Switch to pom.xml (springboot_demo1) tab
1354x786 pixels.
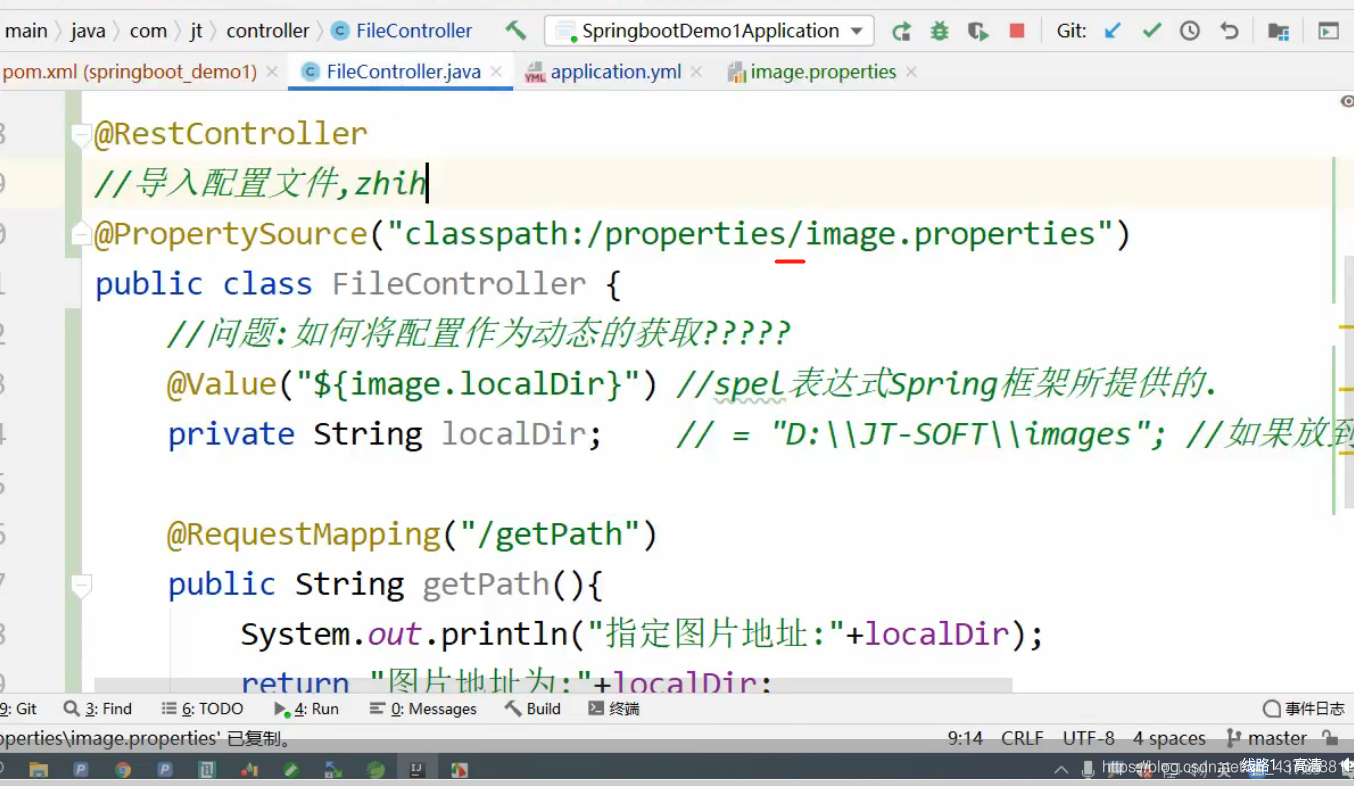tap(129, 72)
